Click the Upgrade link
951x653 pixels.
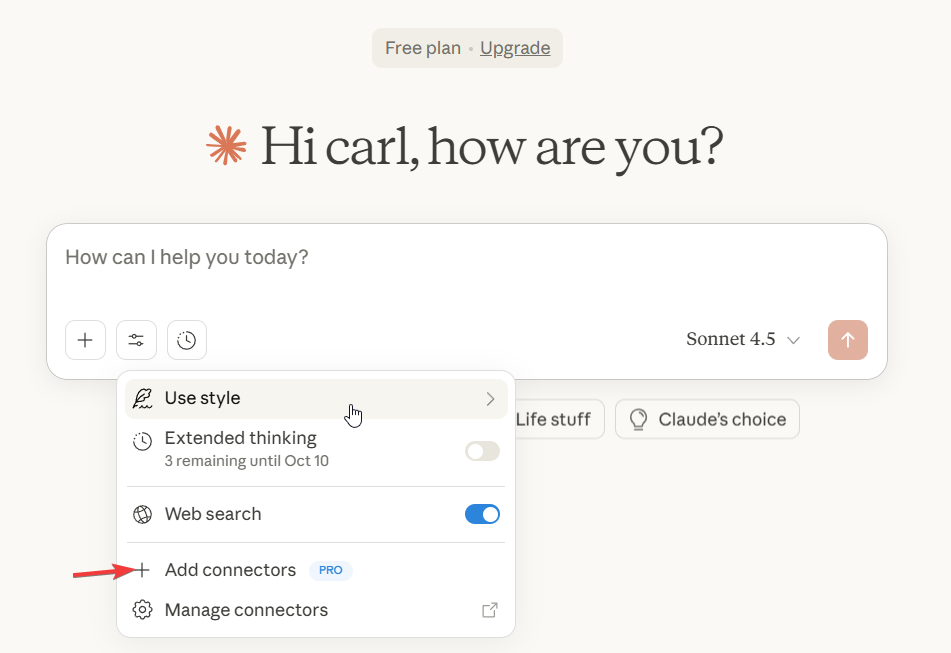(515, 48)
